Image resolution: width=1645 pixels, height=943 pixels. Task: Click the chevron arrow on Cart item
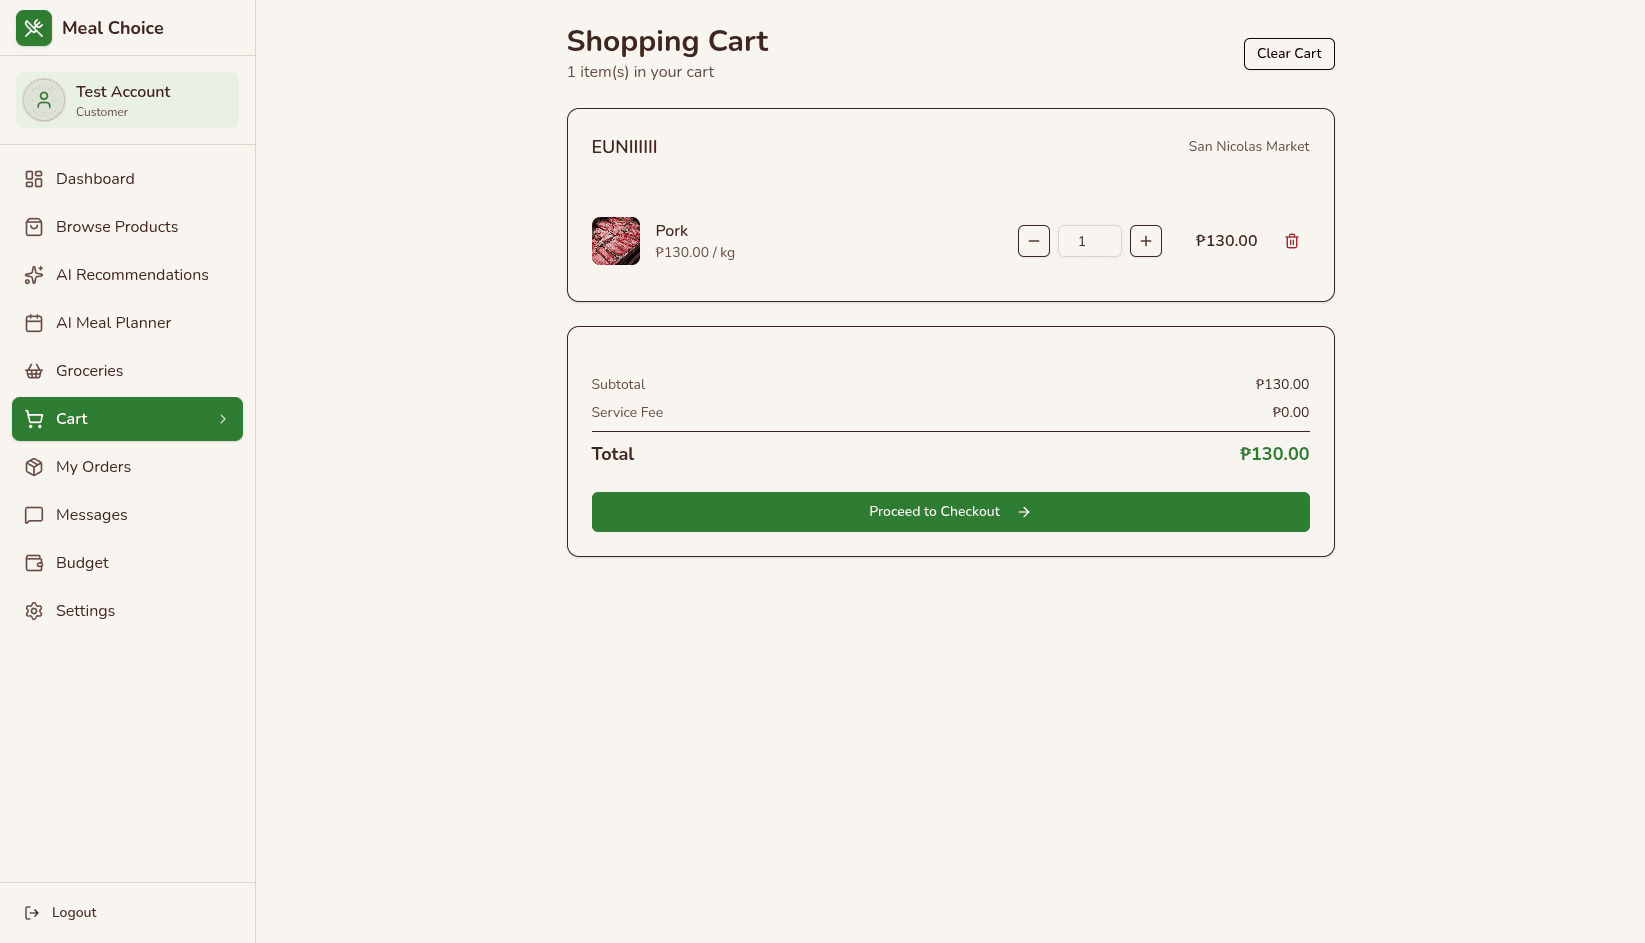tap(223, 419)
